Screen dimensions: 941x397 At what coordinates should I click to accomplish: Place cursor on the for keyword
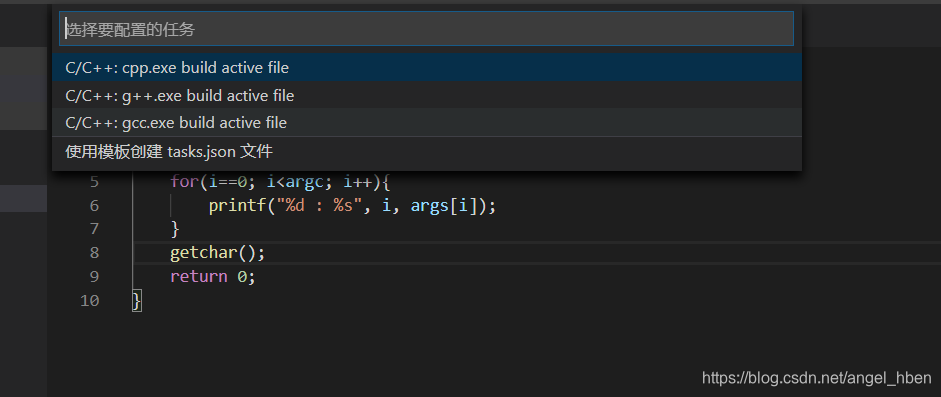tap(184, 181)
